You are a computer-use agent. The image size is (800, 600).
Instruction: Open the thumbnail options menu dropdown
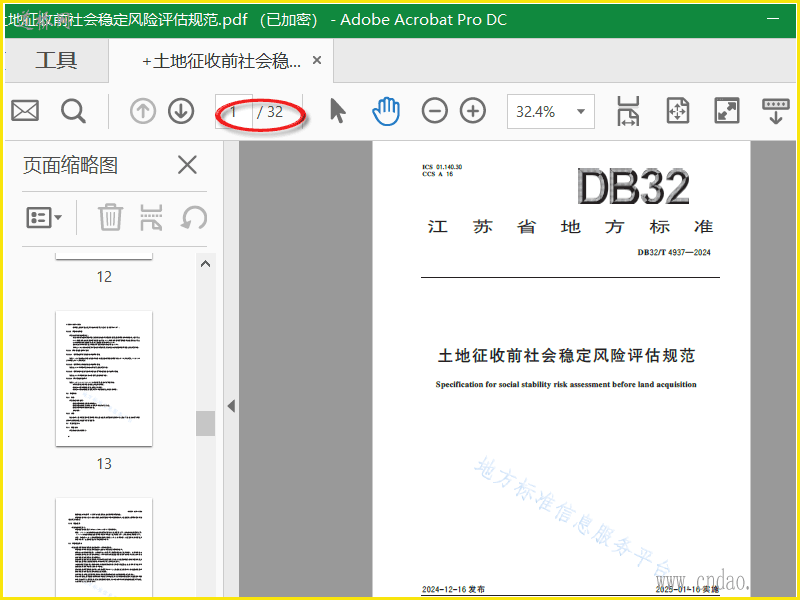tap(44, 218)
